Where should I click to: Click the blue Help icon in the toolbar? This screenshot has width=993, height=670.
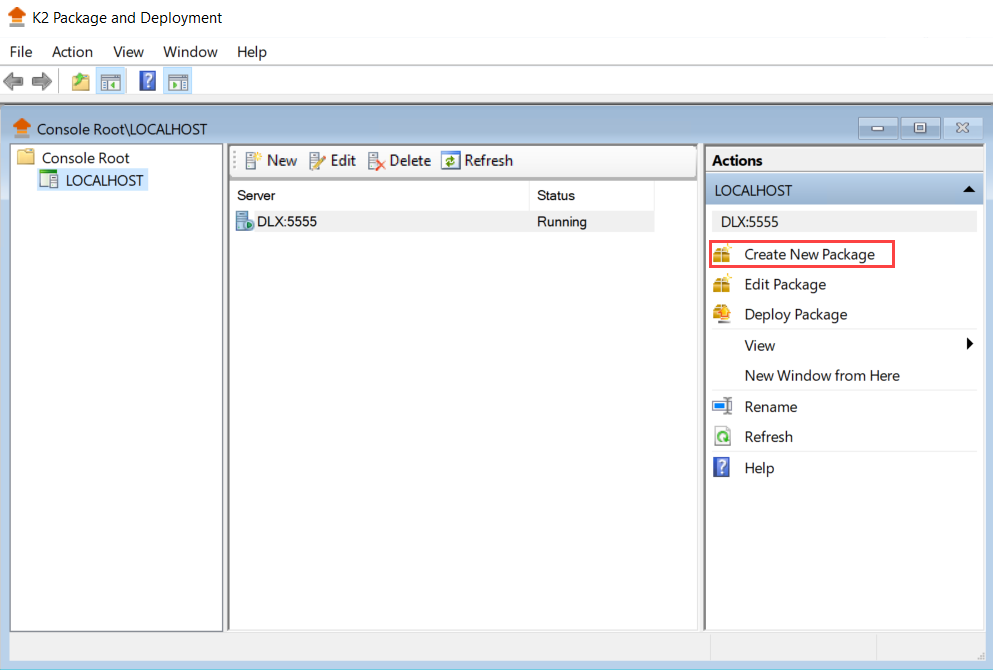click(147, 82)
